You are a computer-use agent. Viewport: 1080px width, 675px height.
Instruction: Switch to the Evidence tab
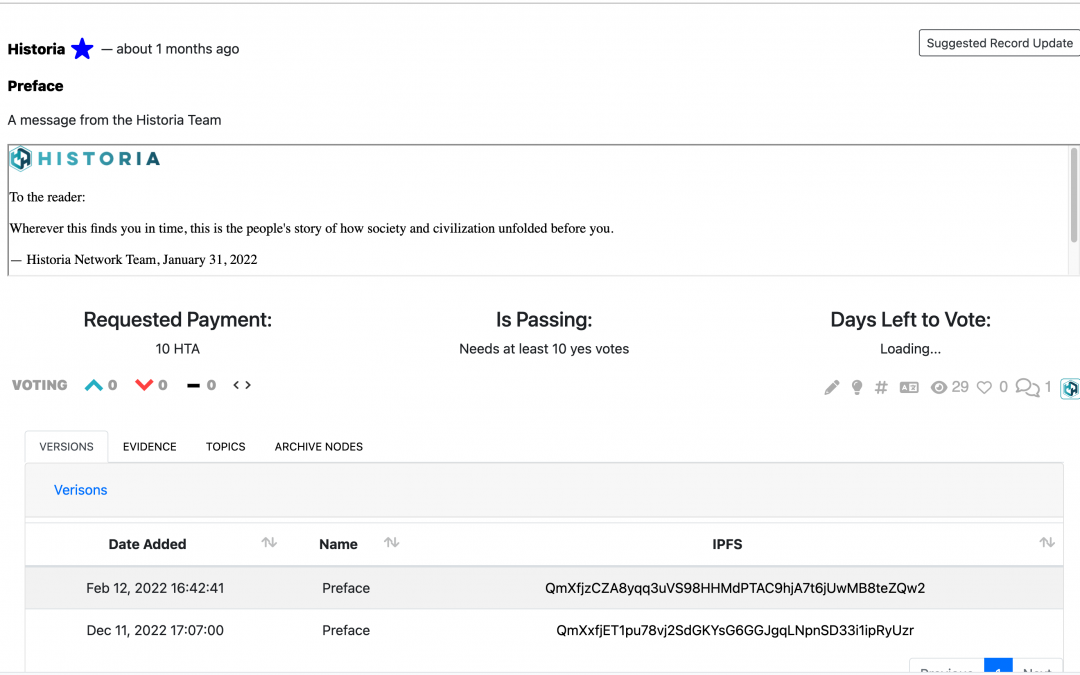point(150,447)
